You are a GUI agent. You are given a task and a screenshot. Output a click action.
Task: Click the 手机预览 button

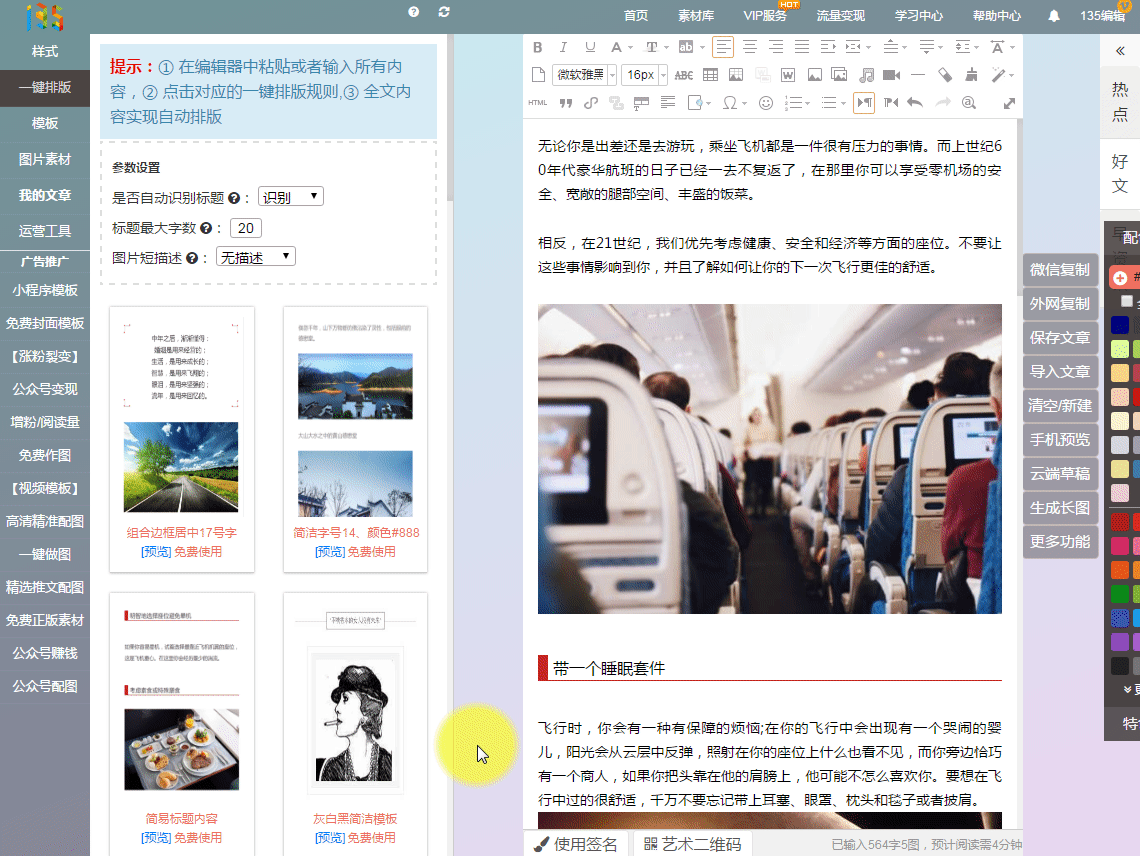pos(1059,439)
